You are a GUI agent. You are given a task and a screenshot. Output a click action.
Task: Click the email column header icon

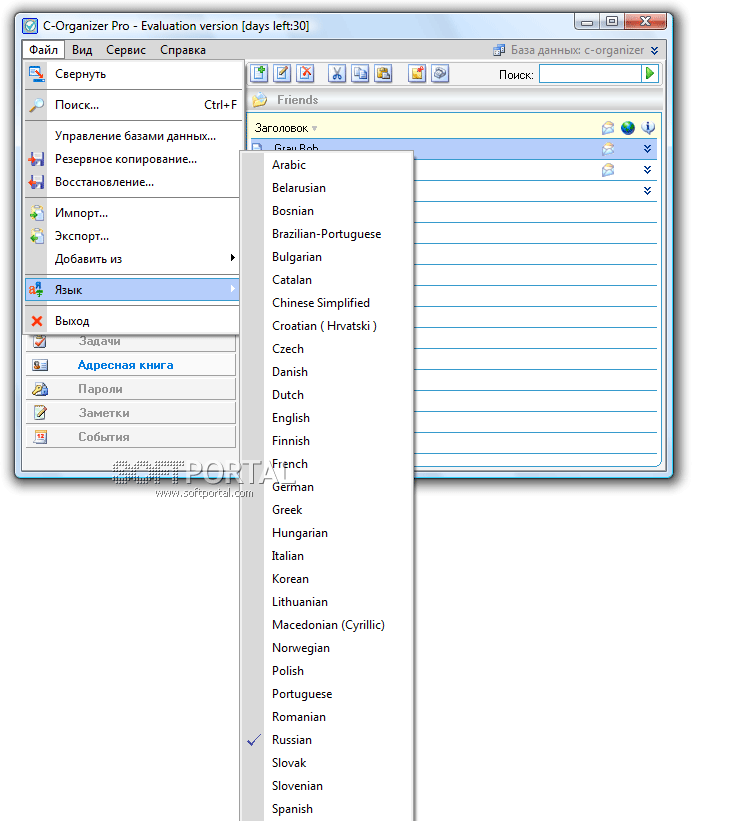[x=607, y=128]
